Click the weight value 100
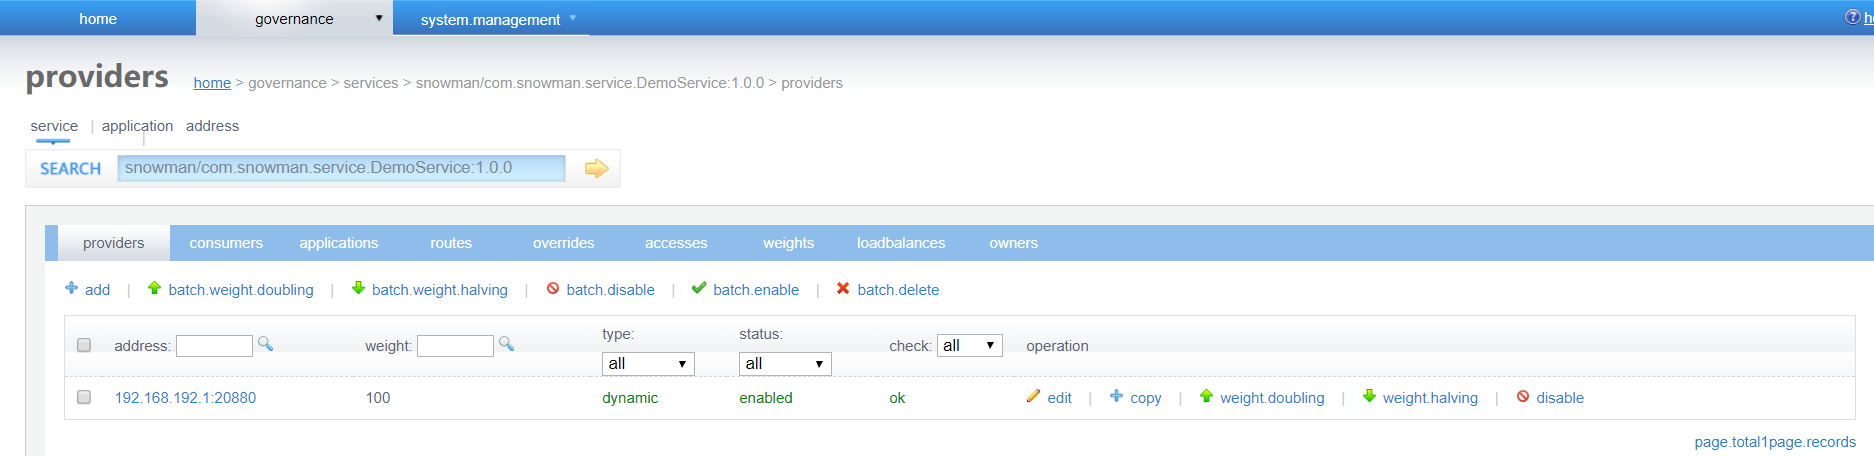Image resolution: width=1874 pixels, height=456 pixels. click(378, 398)
